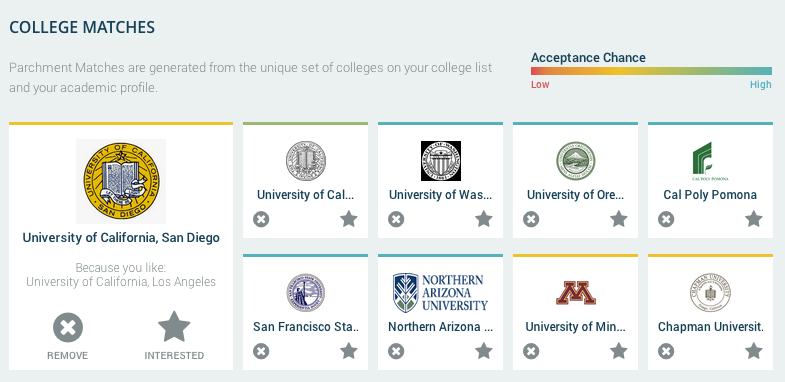Remove University of California, San Diego match
The height and width of the screenshot is (382, 785).
[x=68, y=327]
